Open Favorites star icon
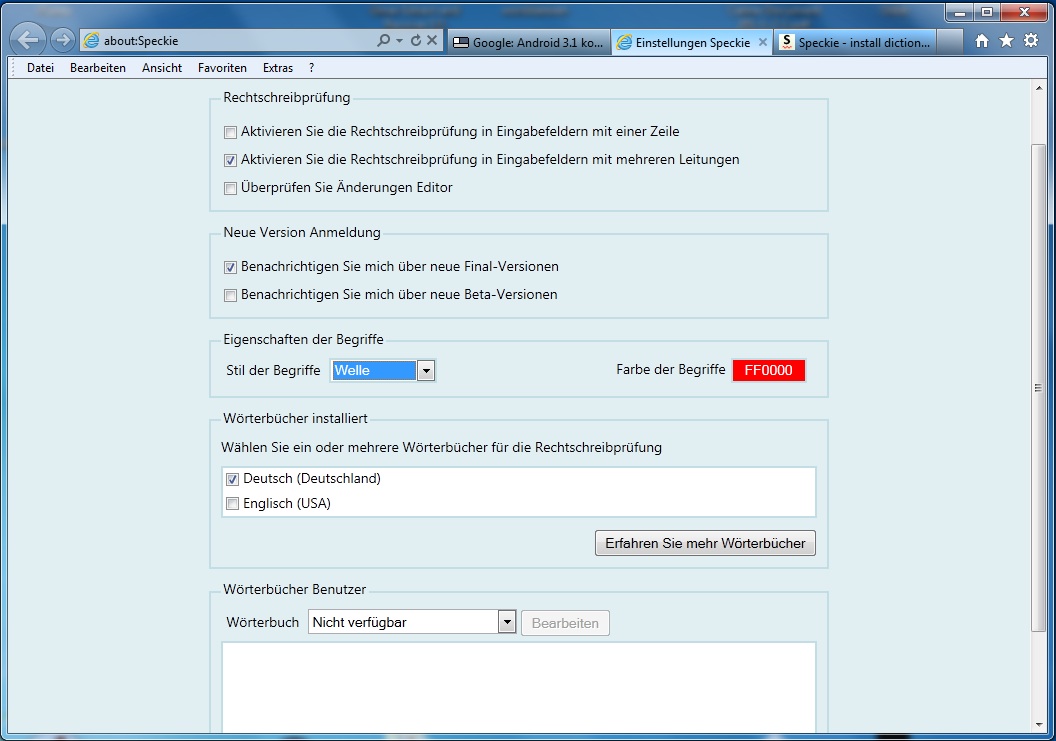The width and height of the screenshot is (1056, 741). [1006, 41]
